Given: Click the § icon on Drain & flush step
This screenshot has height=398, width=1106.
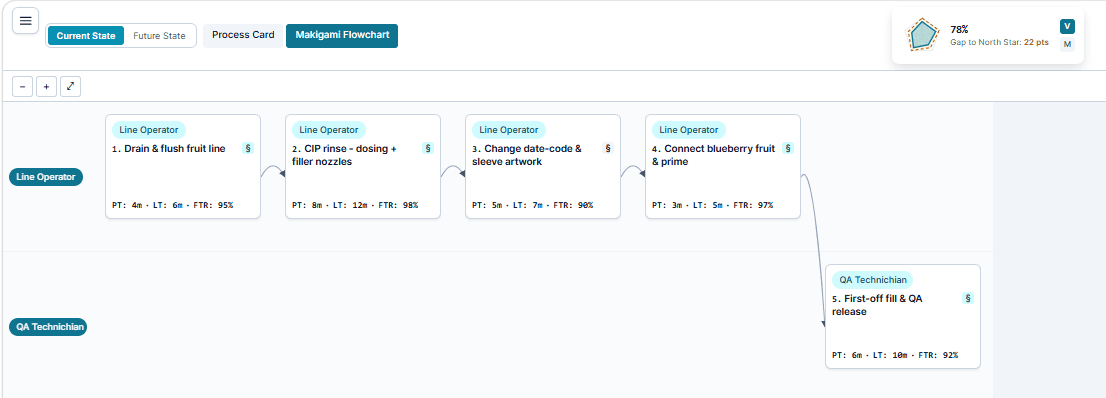Looking at the screenshot, I should 248,148.
